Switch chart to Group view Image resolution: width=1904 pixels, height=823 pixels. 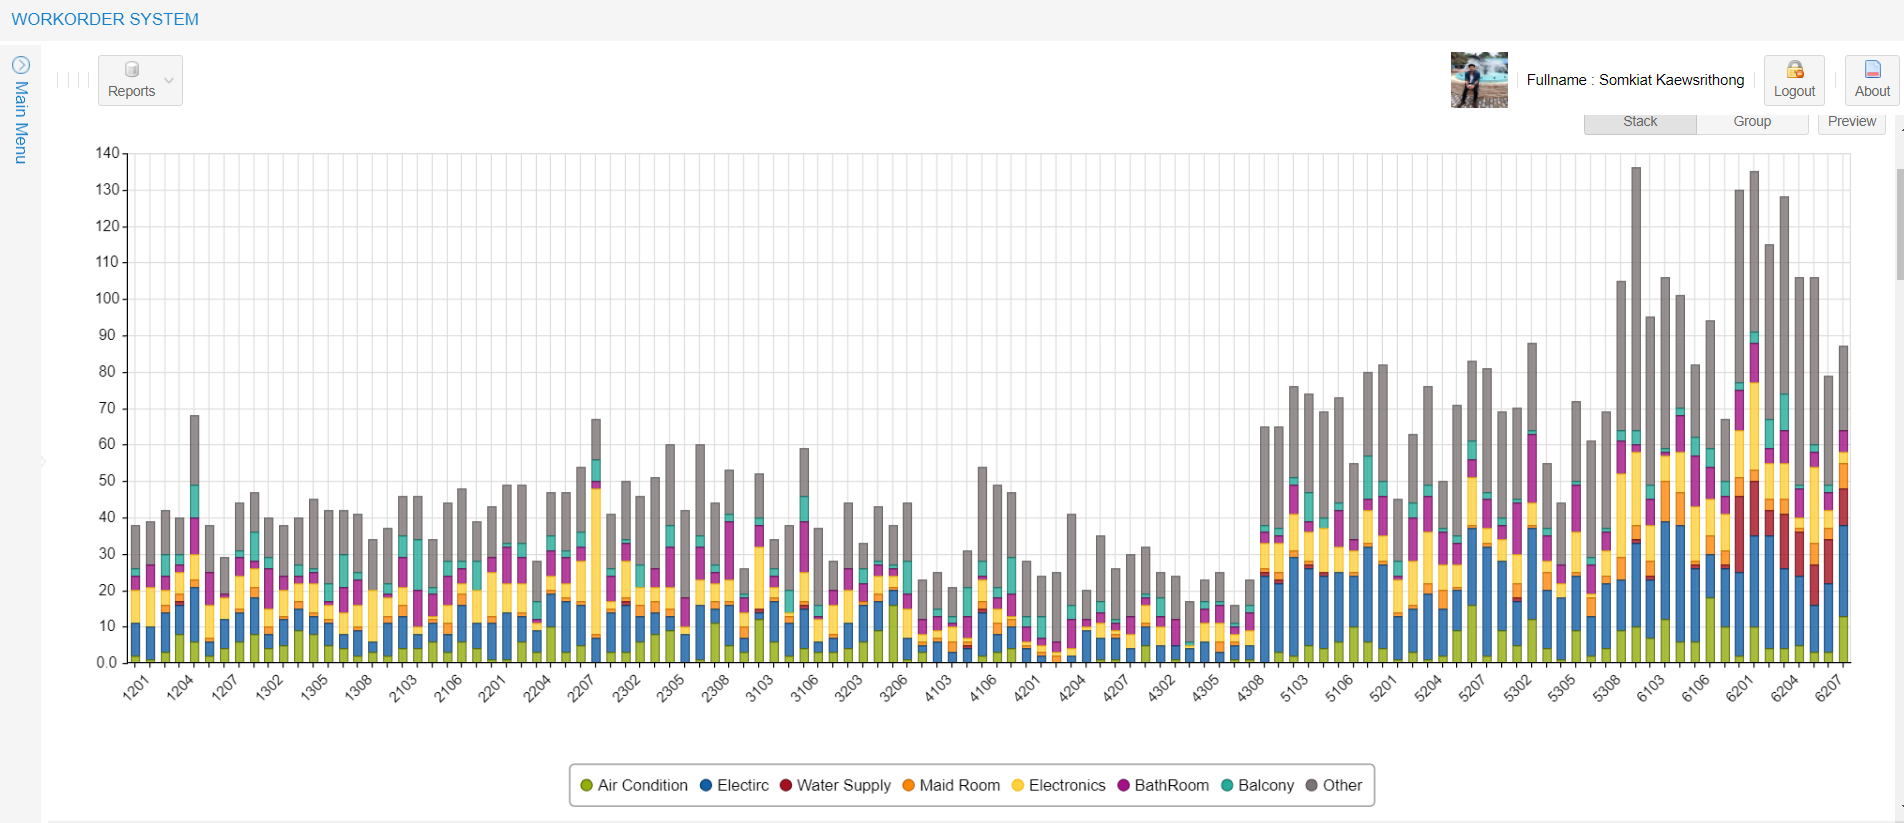tap(1752, 122)
